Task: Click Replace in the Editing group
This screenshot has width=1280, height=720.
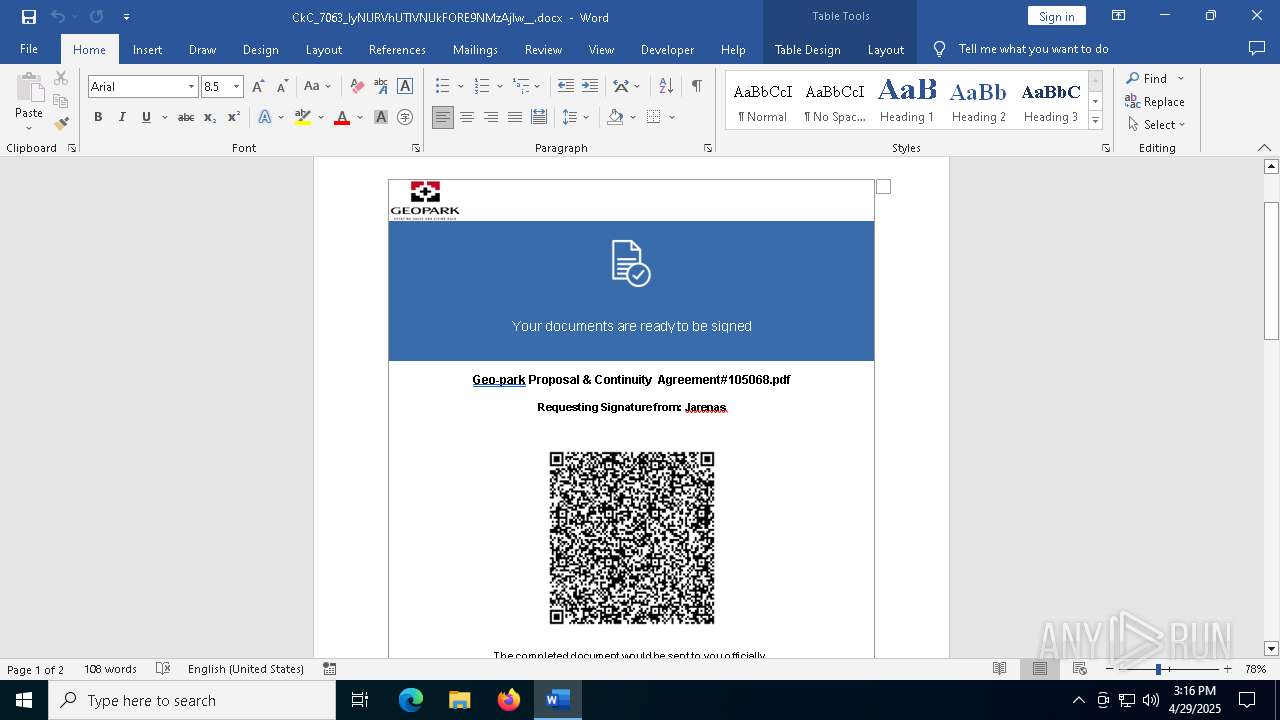Action: [x=1155, y=101]
